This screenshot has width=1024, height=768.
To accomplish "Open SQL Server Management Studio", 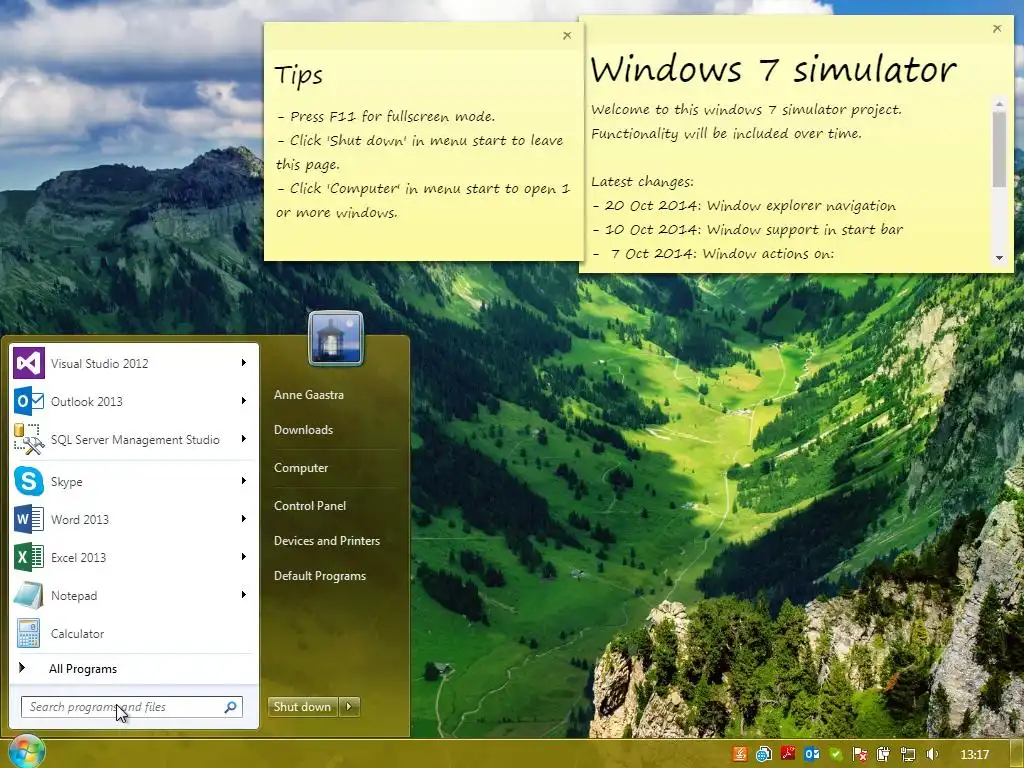I will coord(134,439).
